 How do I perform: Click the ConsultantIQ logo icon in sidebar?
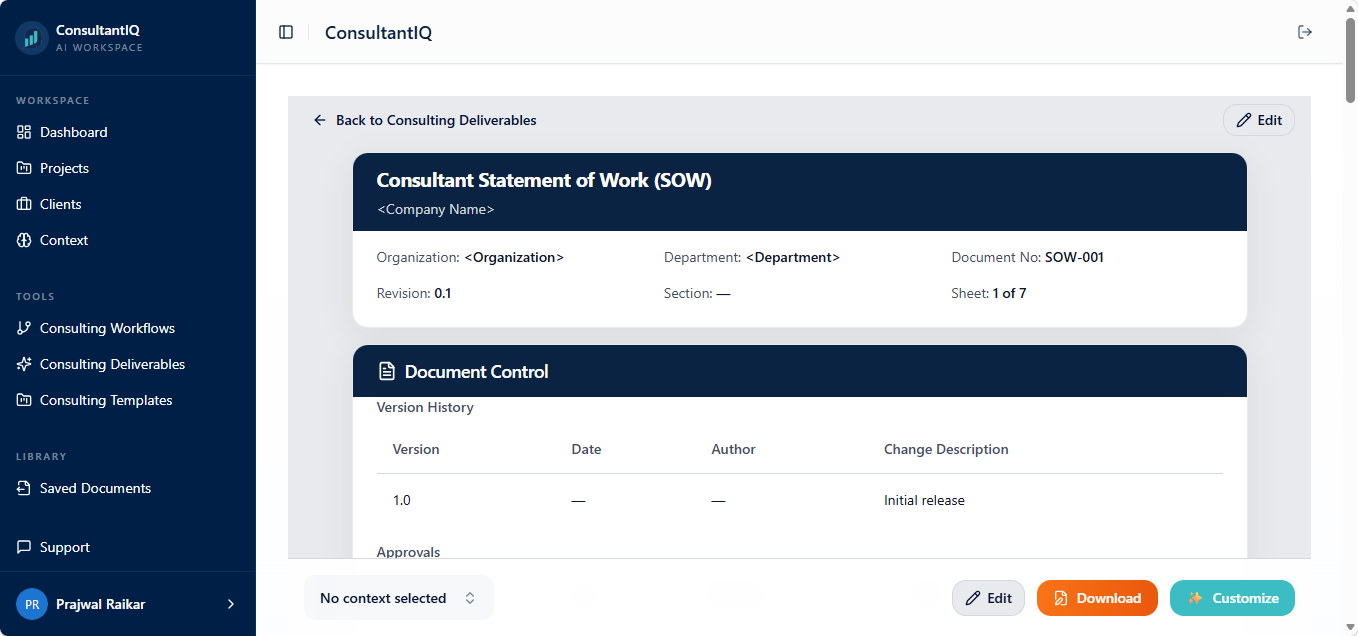click(x=32, y=38)
